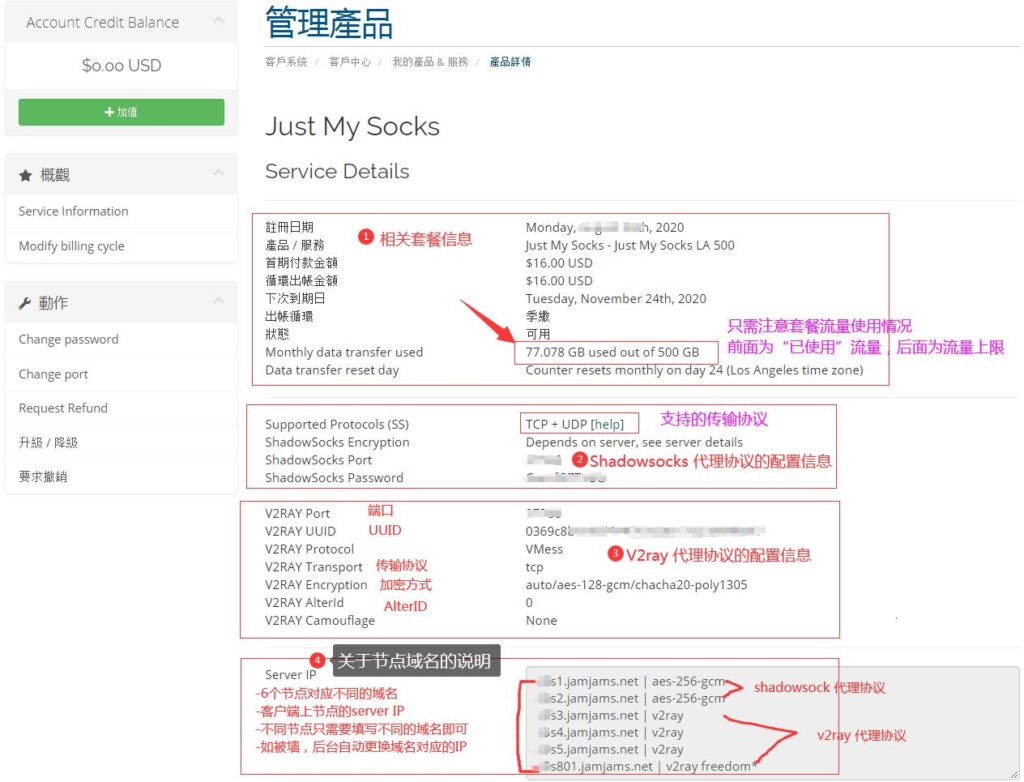Open the [help] link beside TCP + UDP

pyautogui.click(x=607, y=424)
